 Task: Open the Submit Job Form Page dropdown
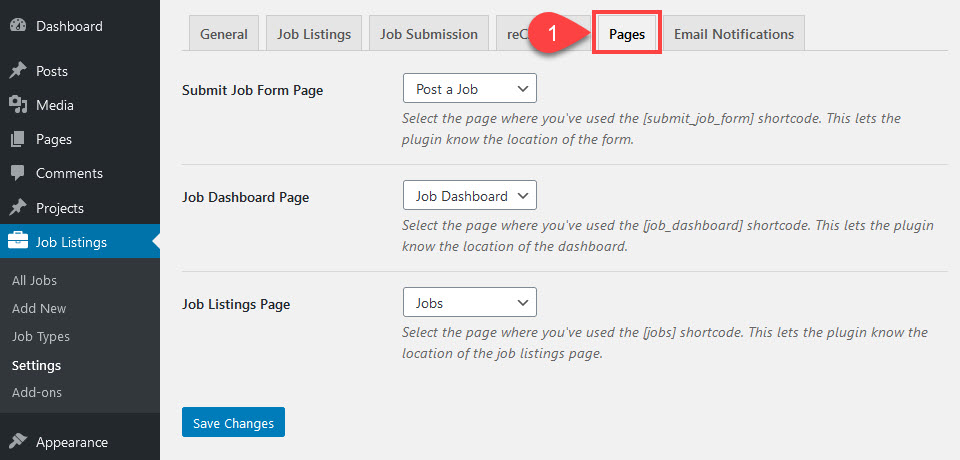tap(470, 89)
